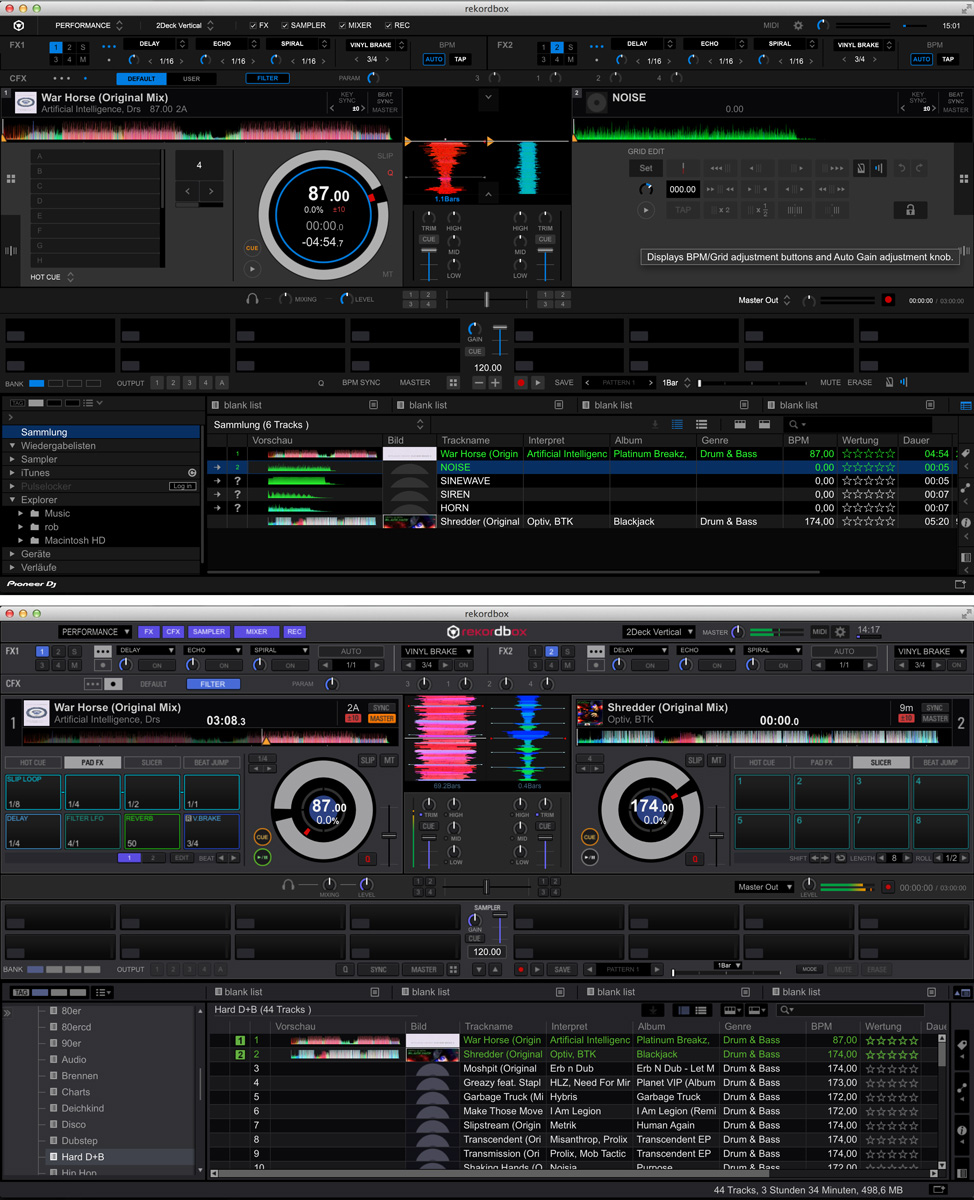The width and height of the screenshot is (974, 1200).
Task: Click the SLIP LOOP pad on deck 1
Action: (32, 791)
